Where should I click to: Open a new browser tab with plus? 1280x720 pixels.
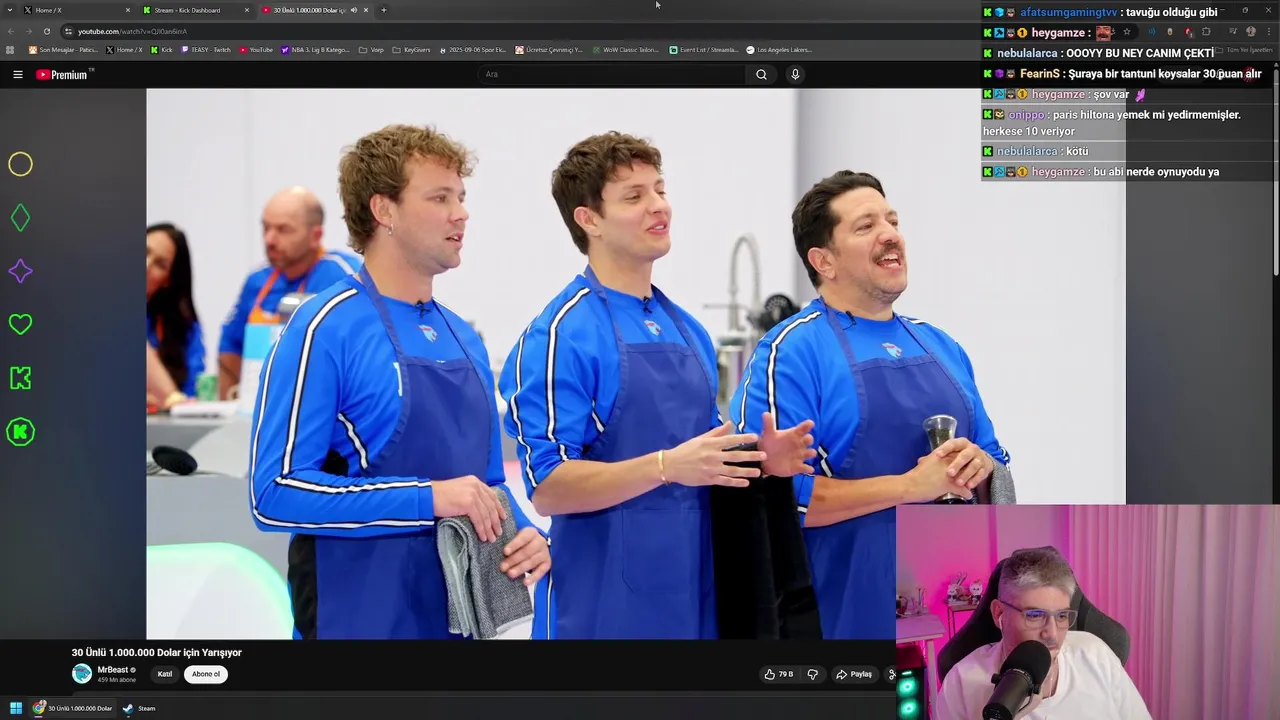tap(384, 10)
